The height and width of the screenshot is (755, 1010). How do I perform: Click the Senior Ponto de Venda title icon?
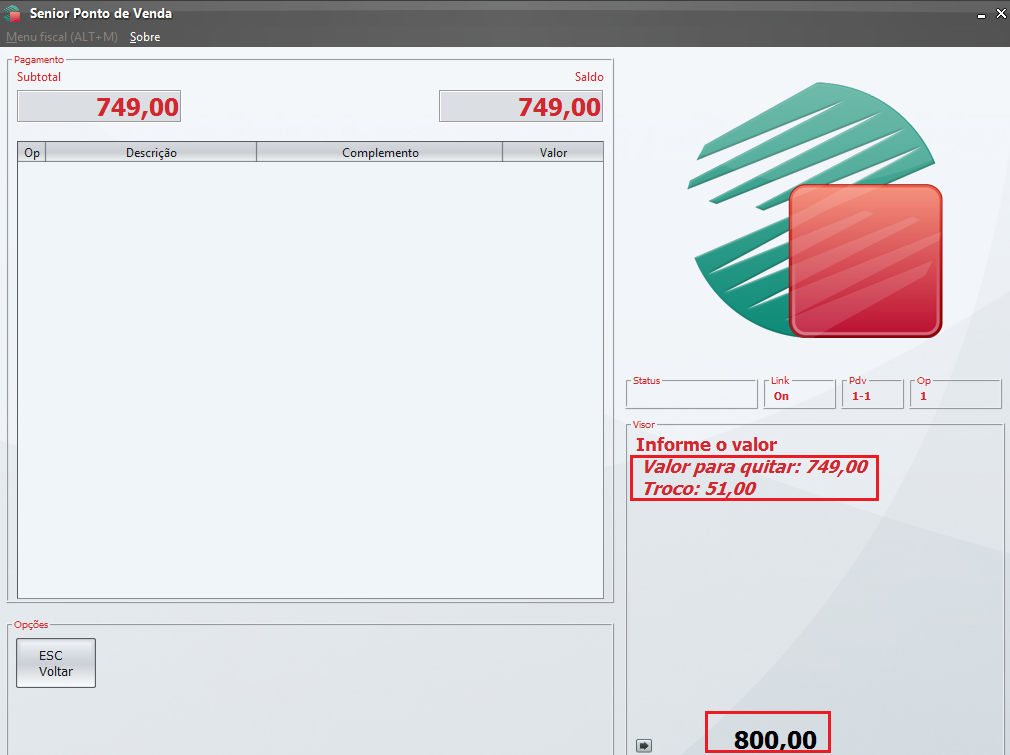(12, 13)
